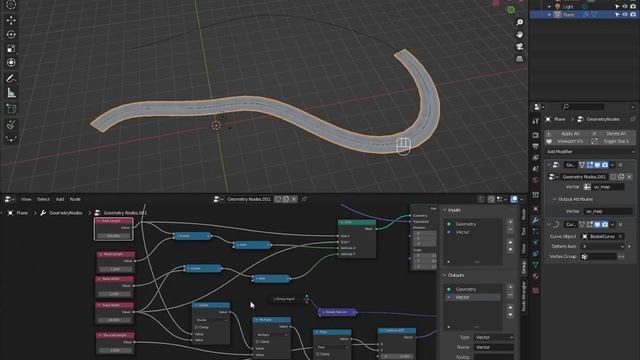The image size is (640, 360).
Task: Open socket Type dropdown showing Vector
Action: [493, 338]
